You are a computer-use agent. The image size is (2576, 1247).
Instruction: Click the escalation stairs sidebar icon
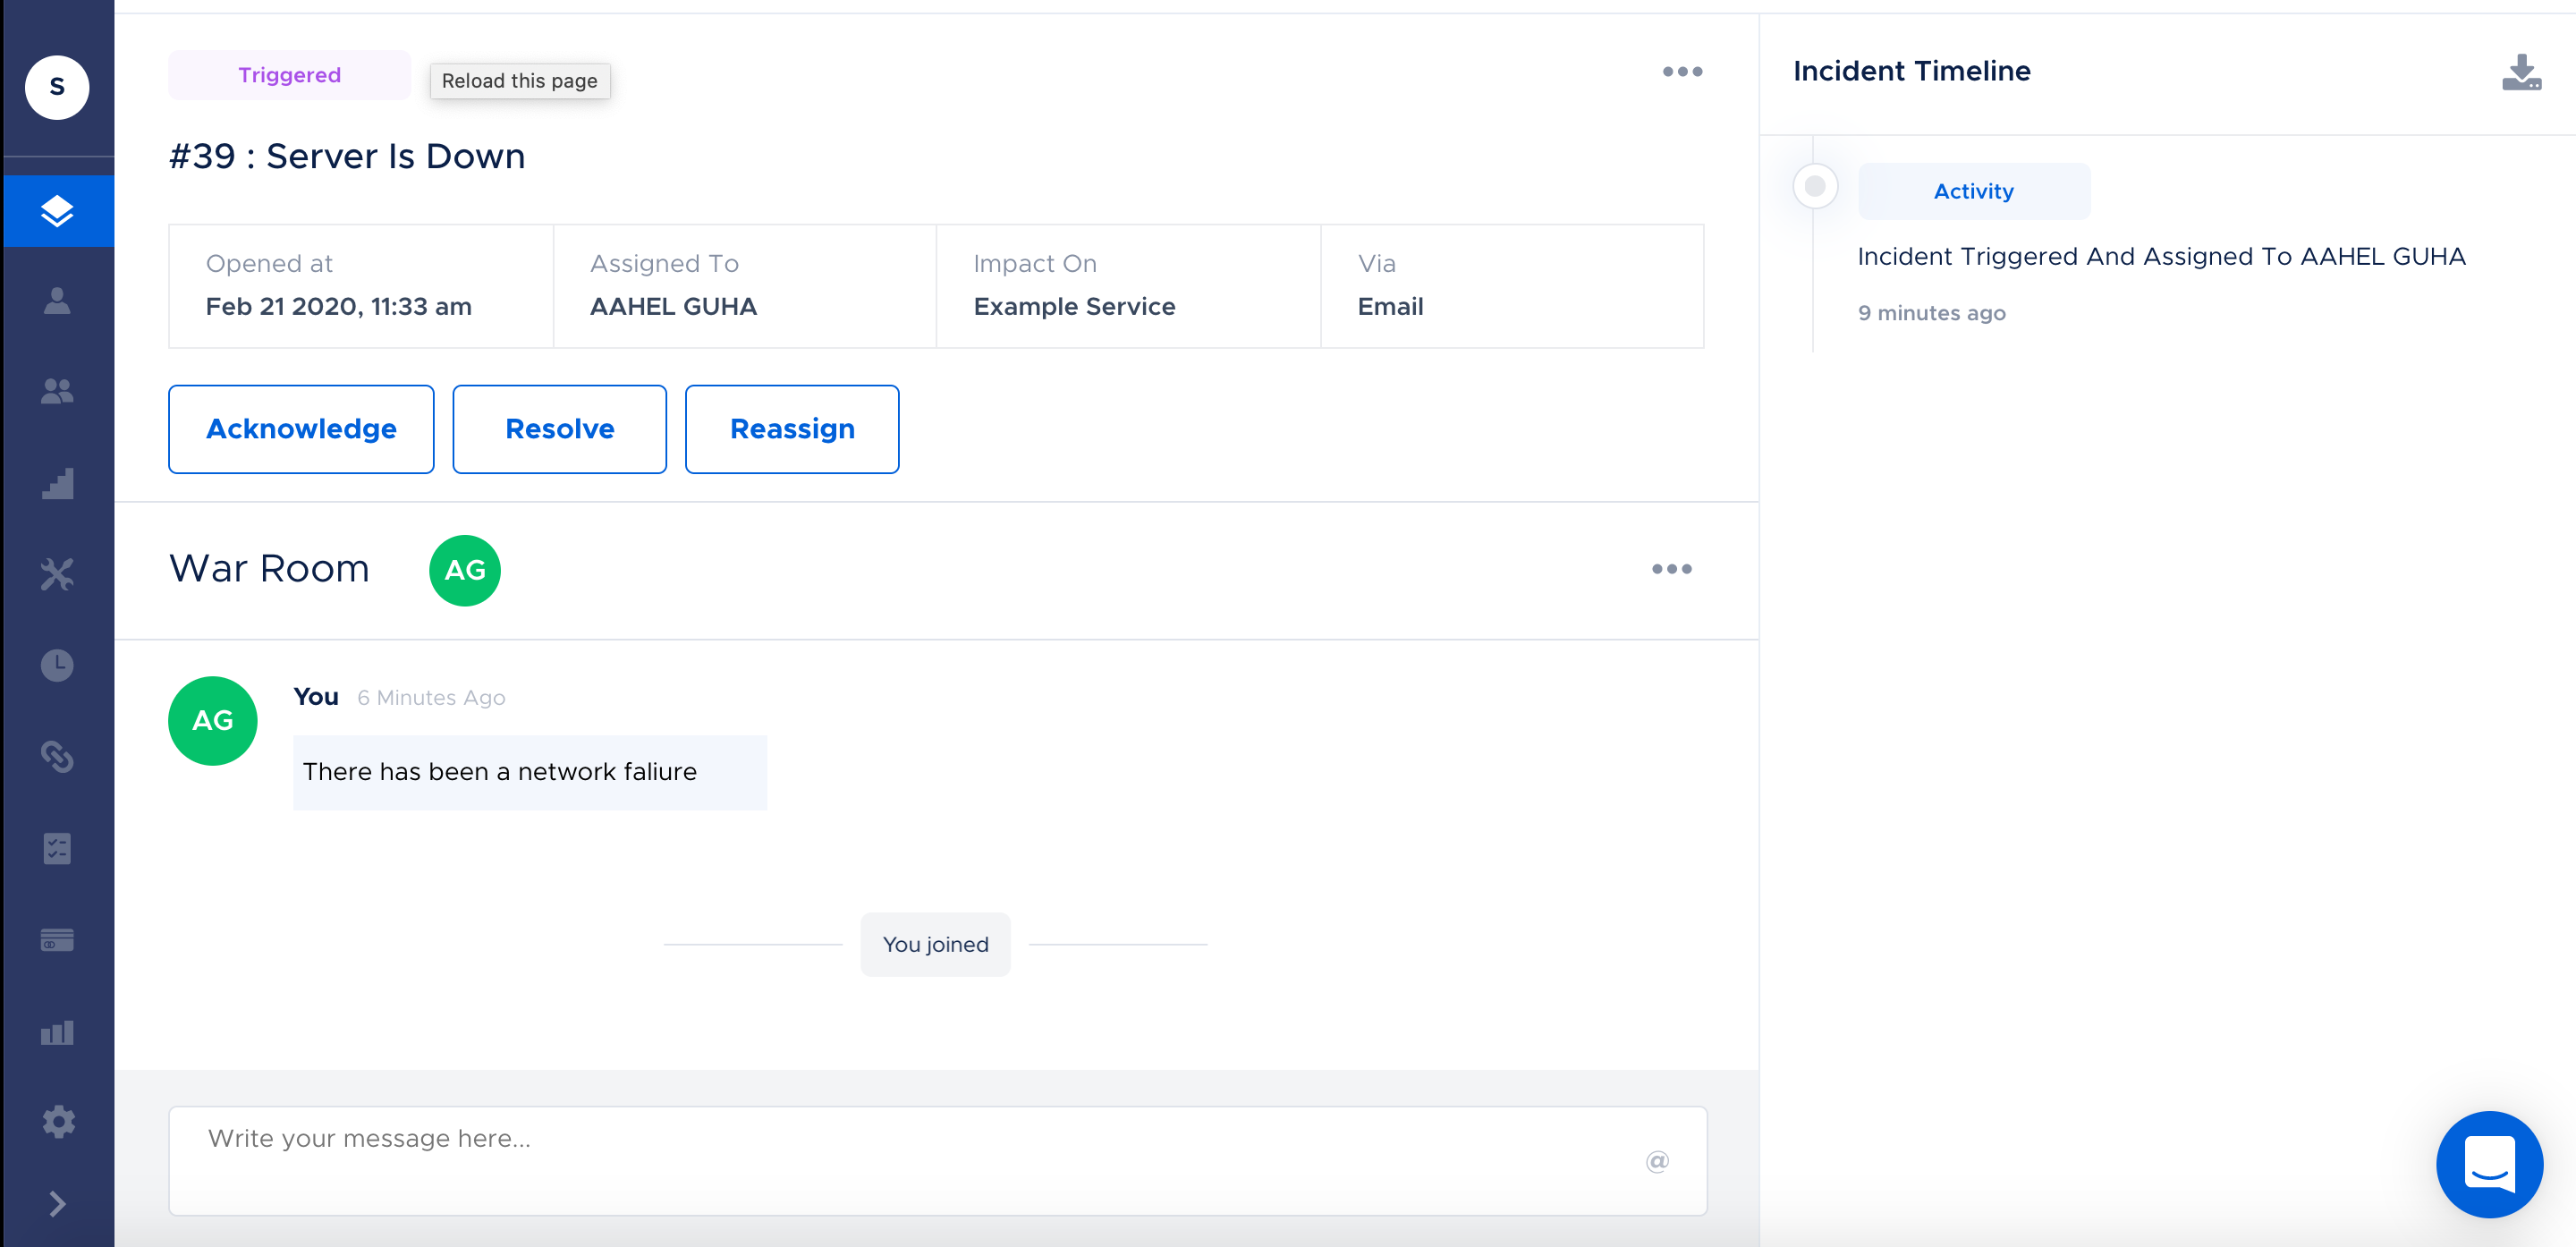click(57, 483)
